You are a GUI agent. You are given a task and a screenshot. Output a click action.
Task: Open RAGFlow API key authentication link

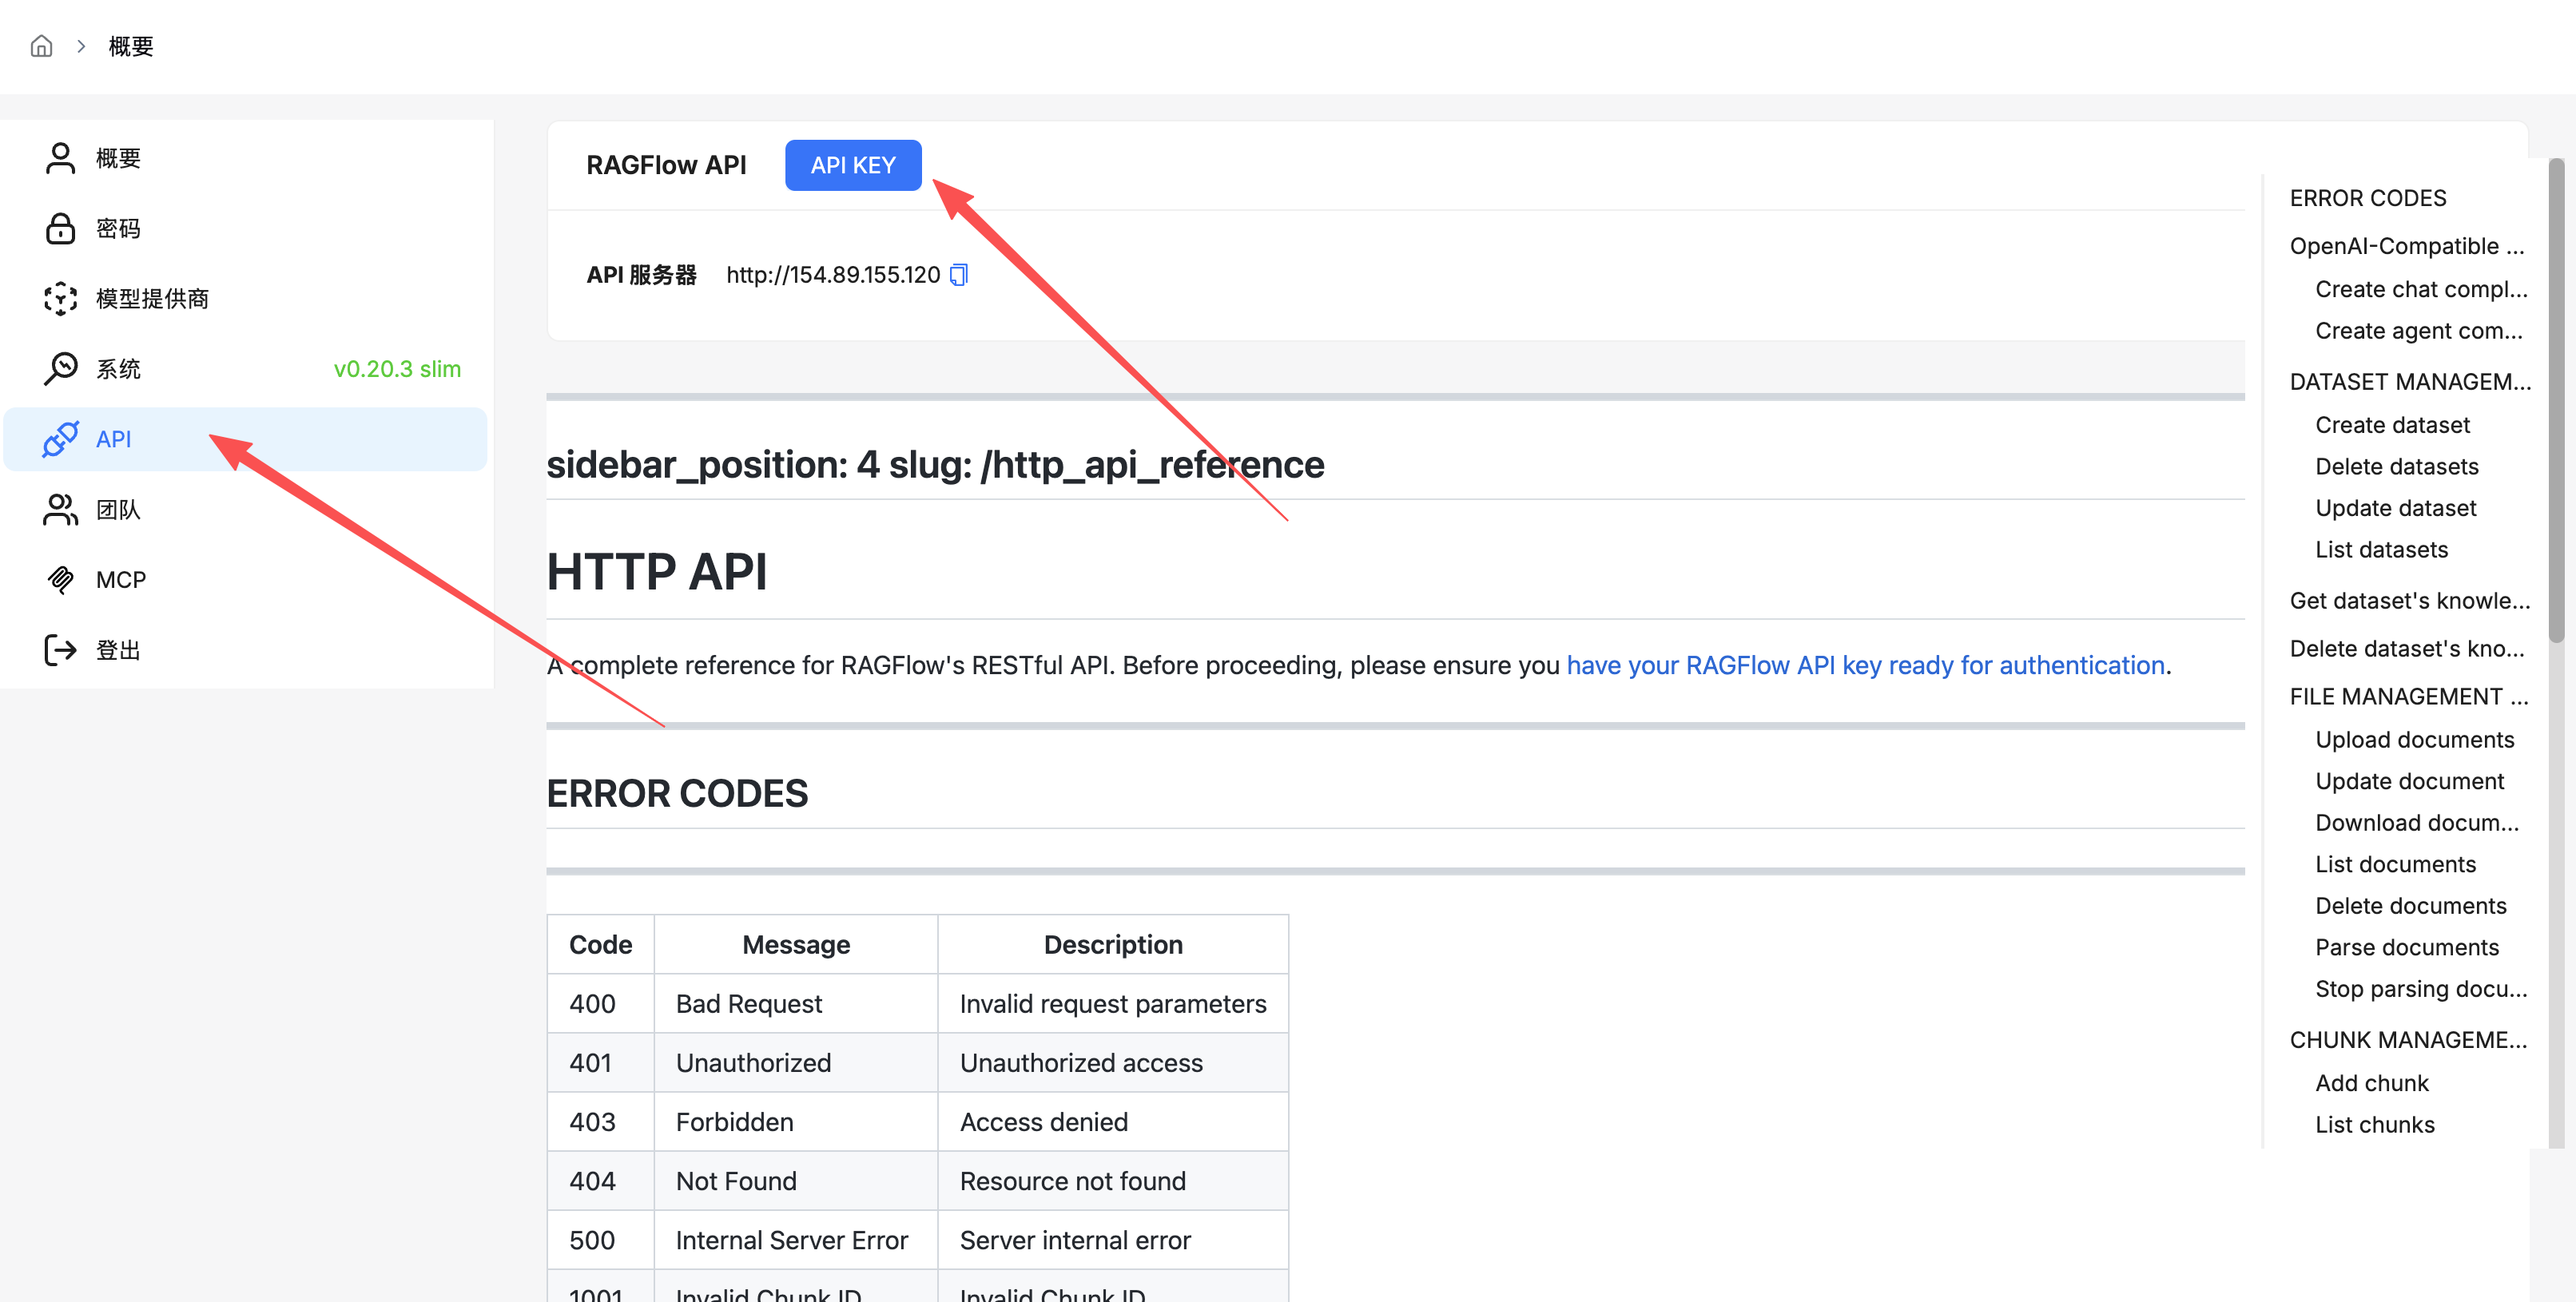[1864, 665]
